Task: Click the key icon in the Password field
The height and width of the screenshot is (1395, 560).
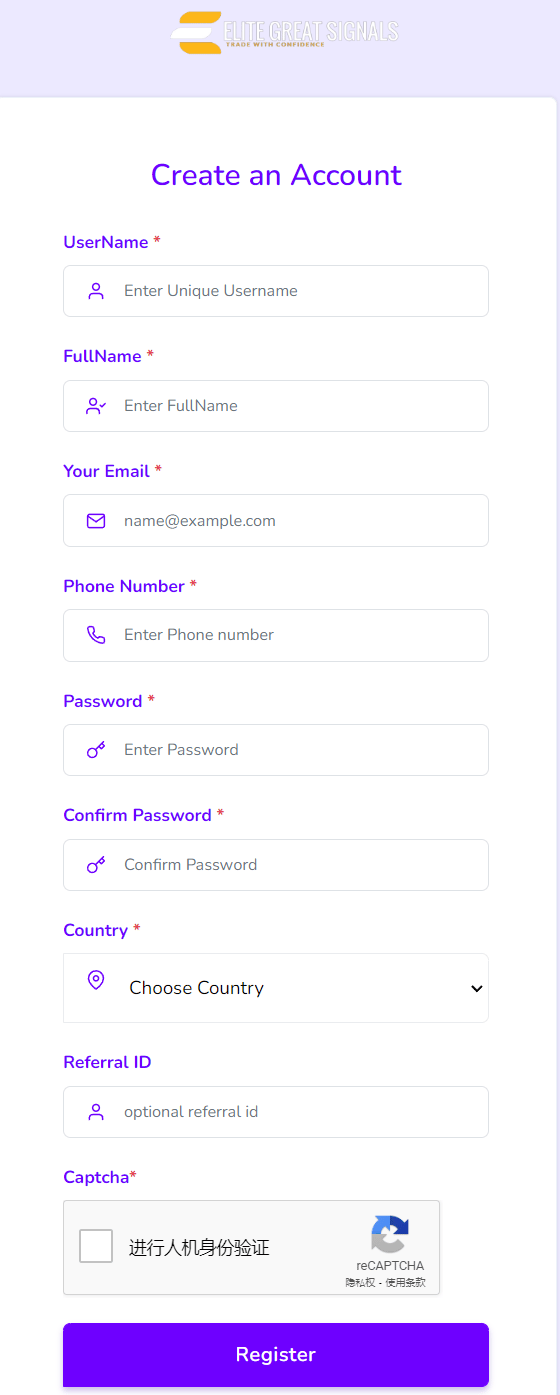Action: click(x=96, y=750)
